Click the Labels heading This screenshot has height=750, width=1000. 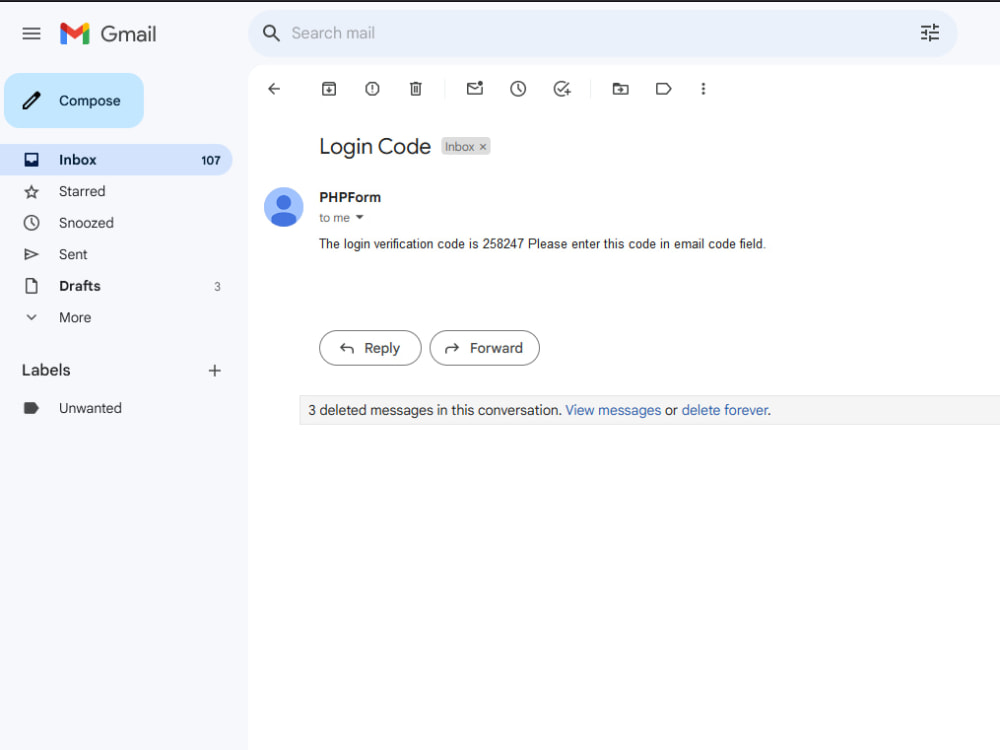pyautogui.click(x=46, y=371)
